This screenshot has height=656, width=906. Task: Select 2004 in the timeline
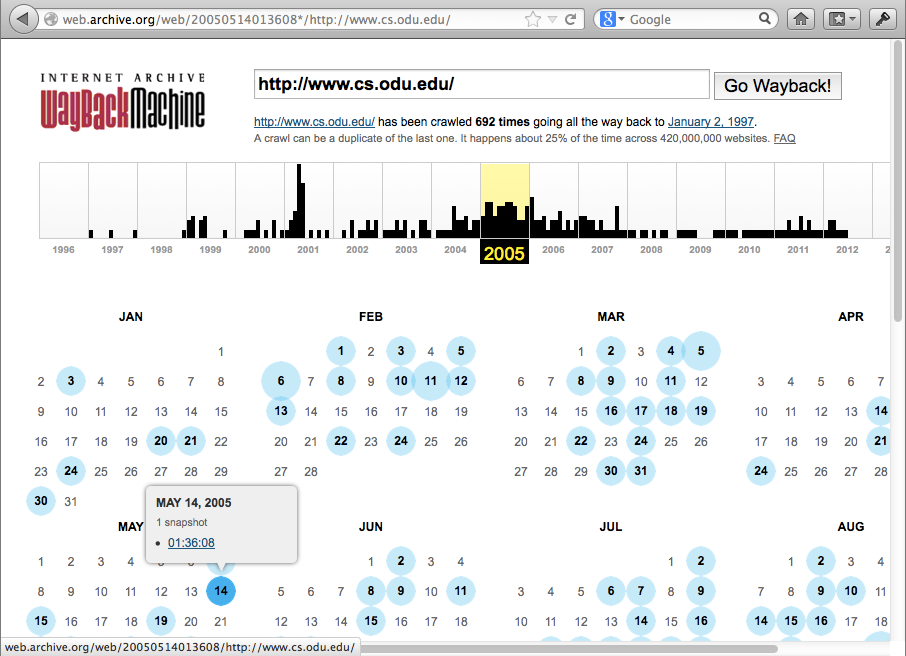tap(455, 250)
